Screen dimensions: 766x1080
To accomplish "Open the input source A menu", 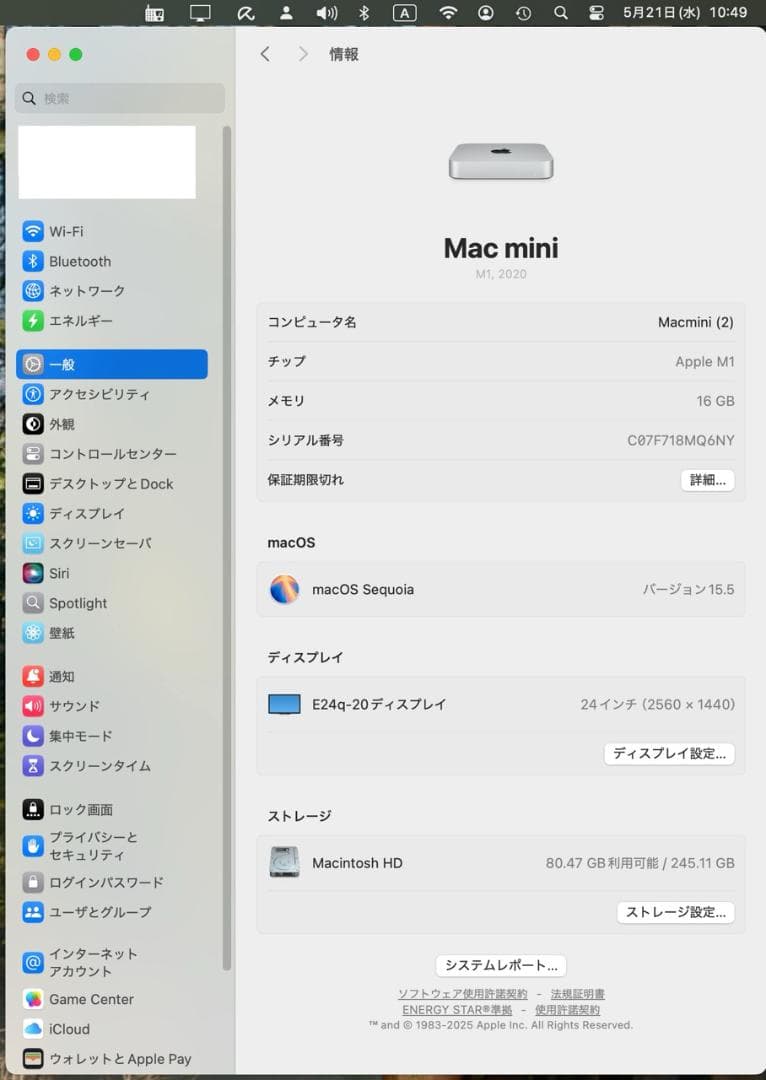I will click(404, 12).
